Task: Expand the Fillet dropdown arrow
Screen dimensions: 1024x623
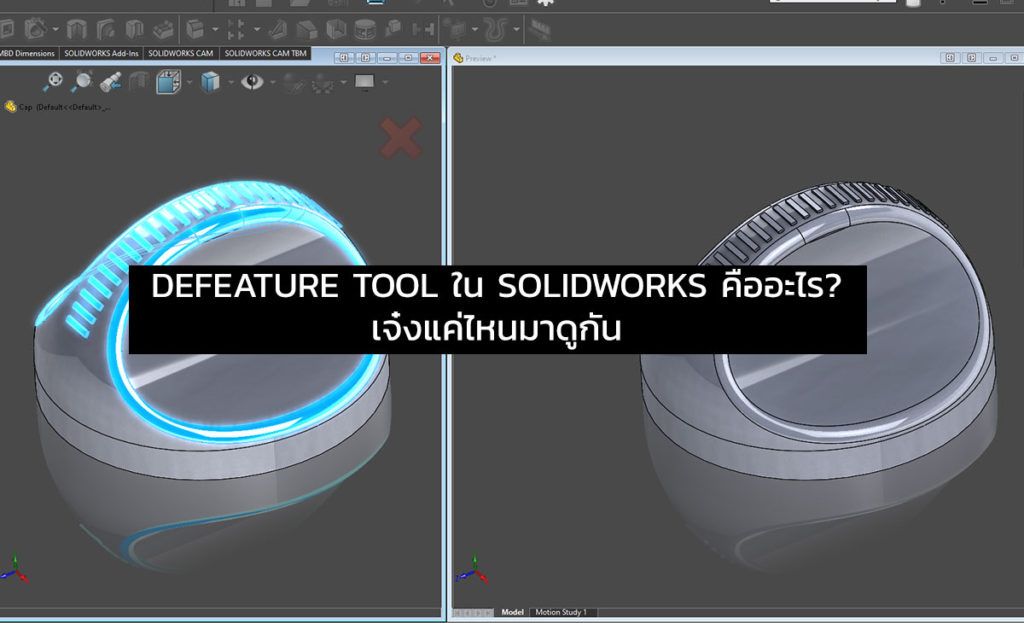Action: pos(215,29)
